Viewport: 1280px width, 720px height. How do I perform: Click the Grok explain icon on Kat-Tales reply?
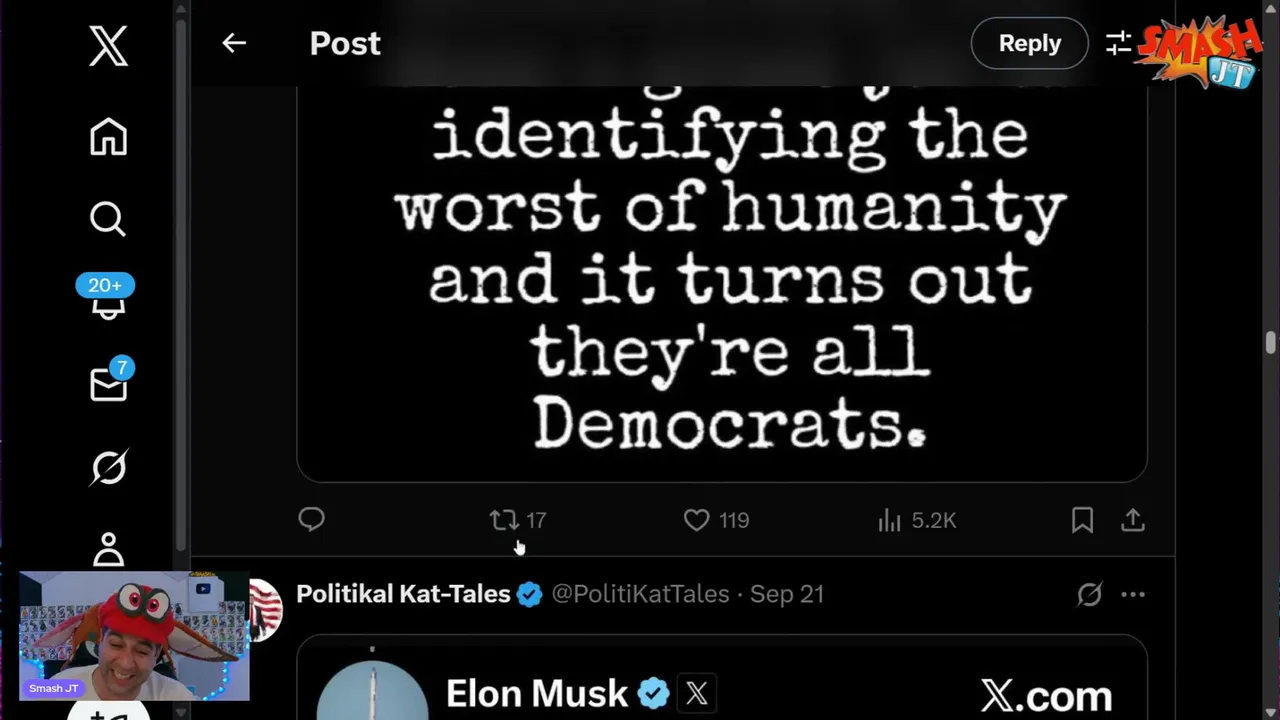pos(1089,595)
